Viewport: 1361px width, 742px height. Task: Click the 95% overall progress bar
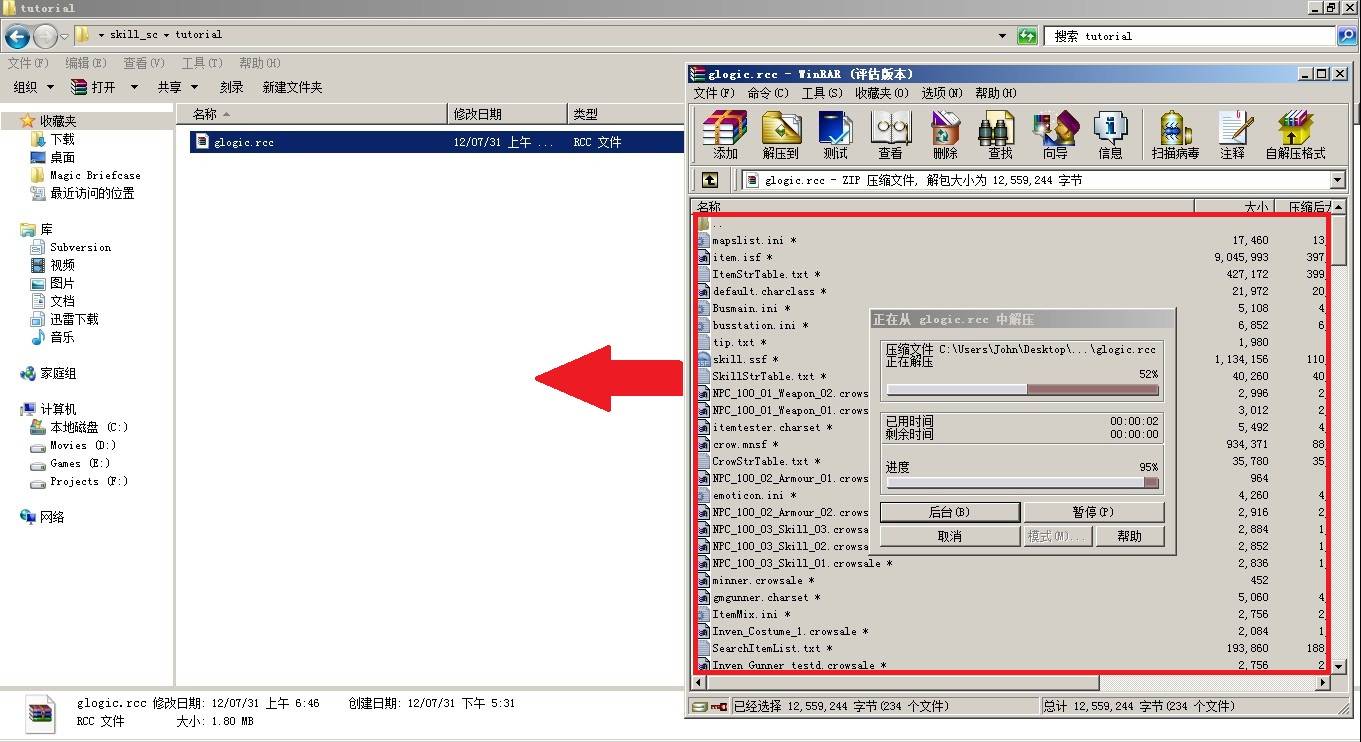point(1022,483)
